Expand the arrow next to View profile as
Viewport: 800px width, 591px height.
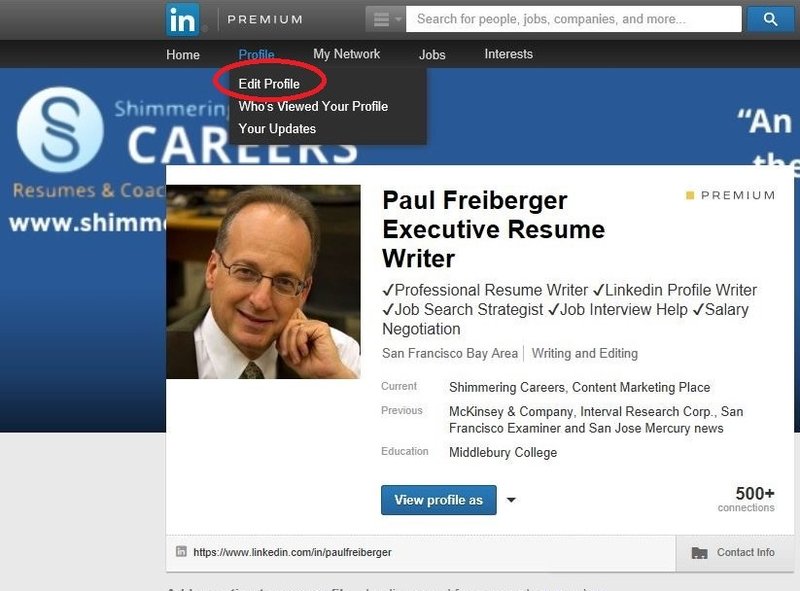pyautogui.click(x=511, y=500)
